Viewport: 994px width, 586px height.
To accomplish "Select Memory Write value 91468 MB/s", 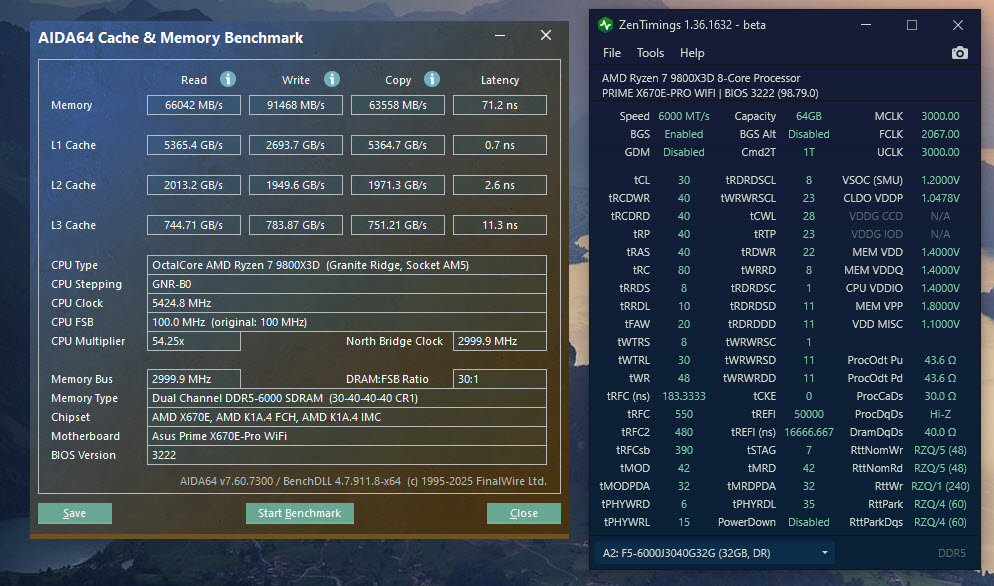I will 296,105.
